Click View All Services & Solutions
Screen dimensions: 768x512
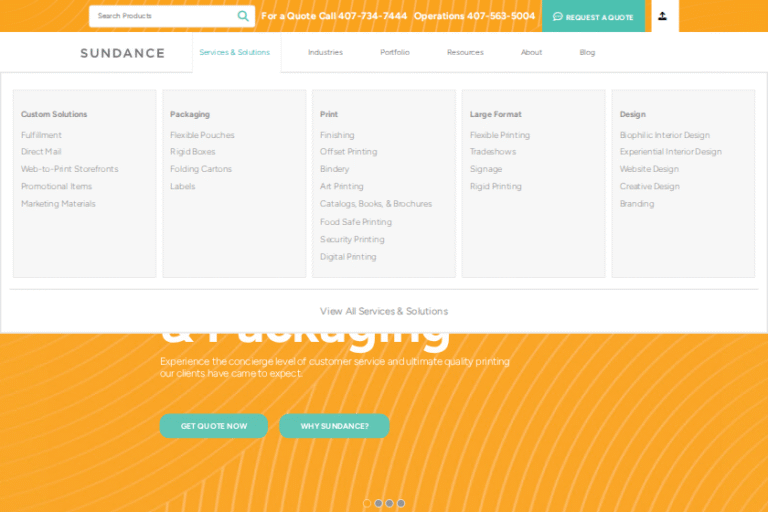coord(384,311)
